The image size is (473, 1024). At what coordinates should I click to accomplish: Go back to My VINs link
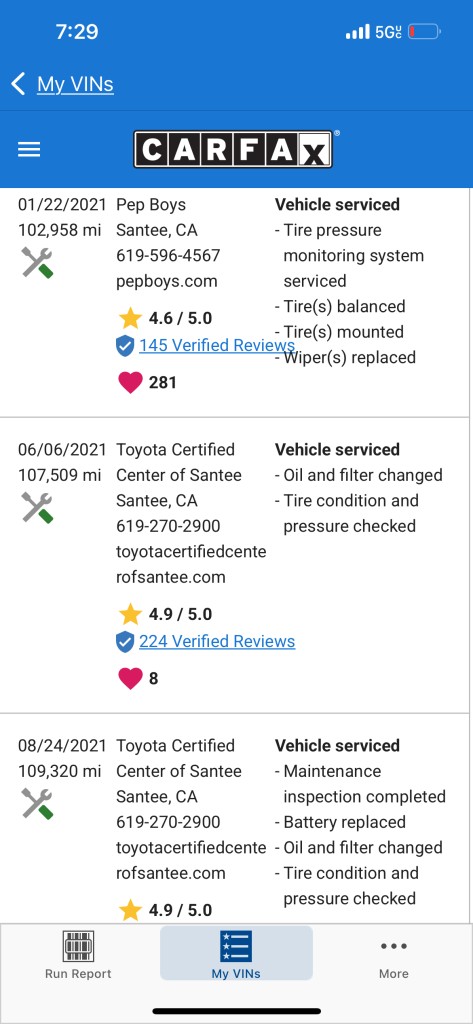click(x=75, y=84)
